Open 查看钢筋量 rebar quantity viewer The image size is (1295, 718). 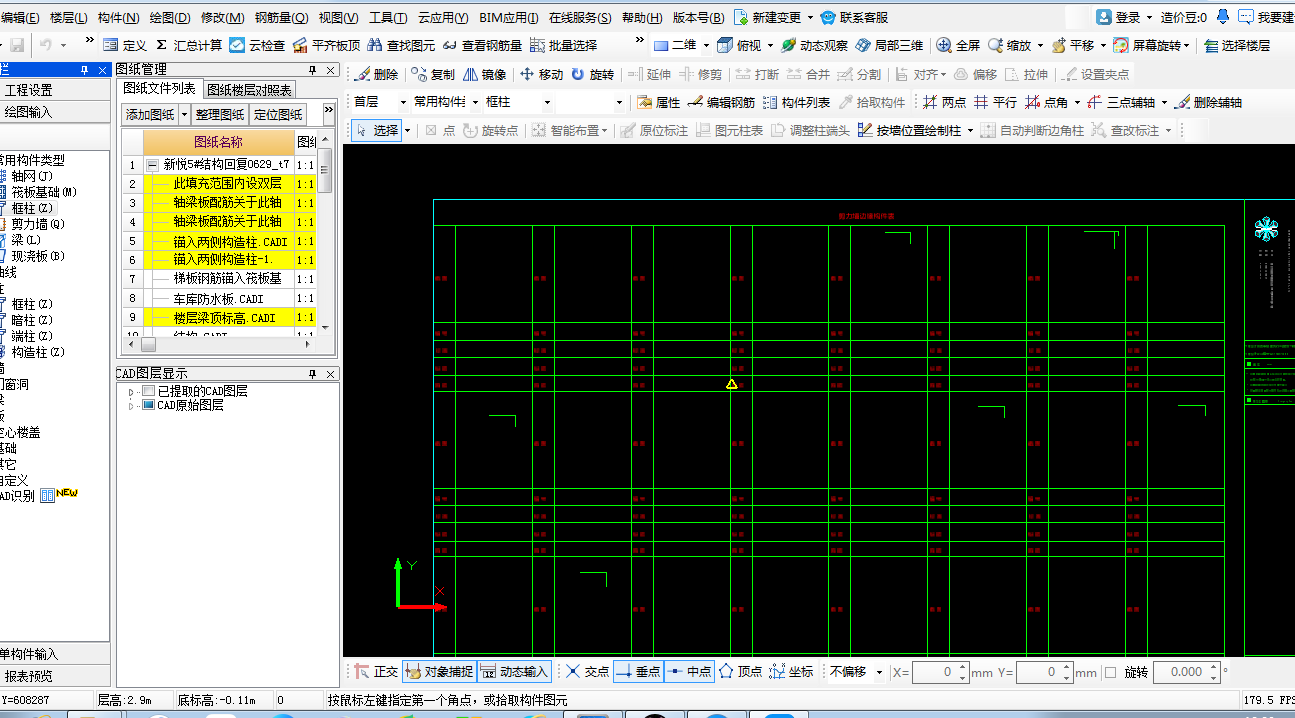pos(482,45)
